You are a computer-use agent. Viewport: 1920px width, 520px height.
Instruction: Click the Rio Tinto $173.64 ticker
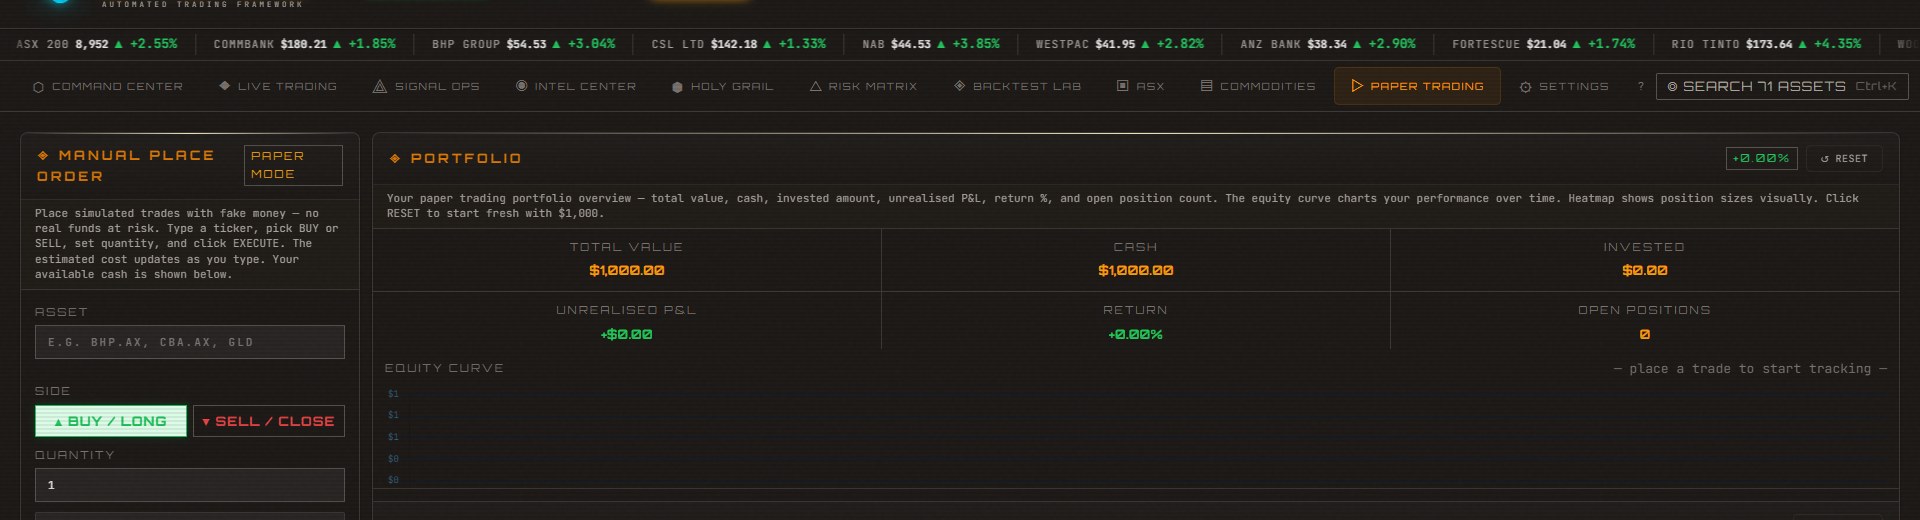(1767, 44)
